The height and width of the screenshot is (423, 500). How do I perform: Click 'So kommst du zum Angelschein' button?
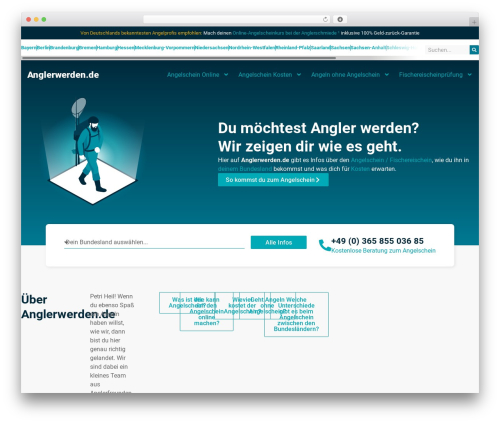click(273, 180)
